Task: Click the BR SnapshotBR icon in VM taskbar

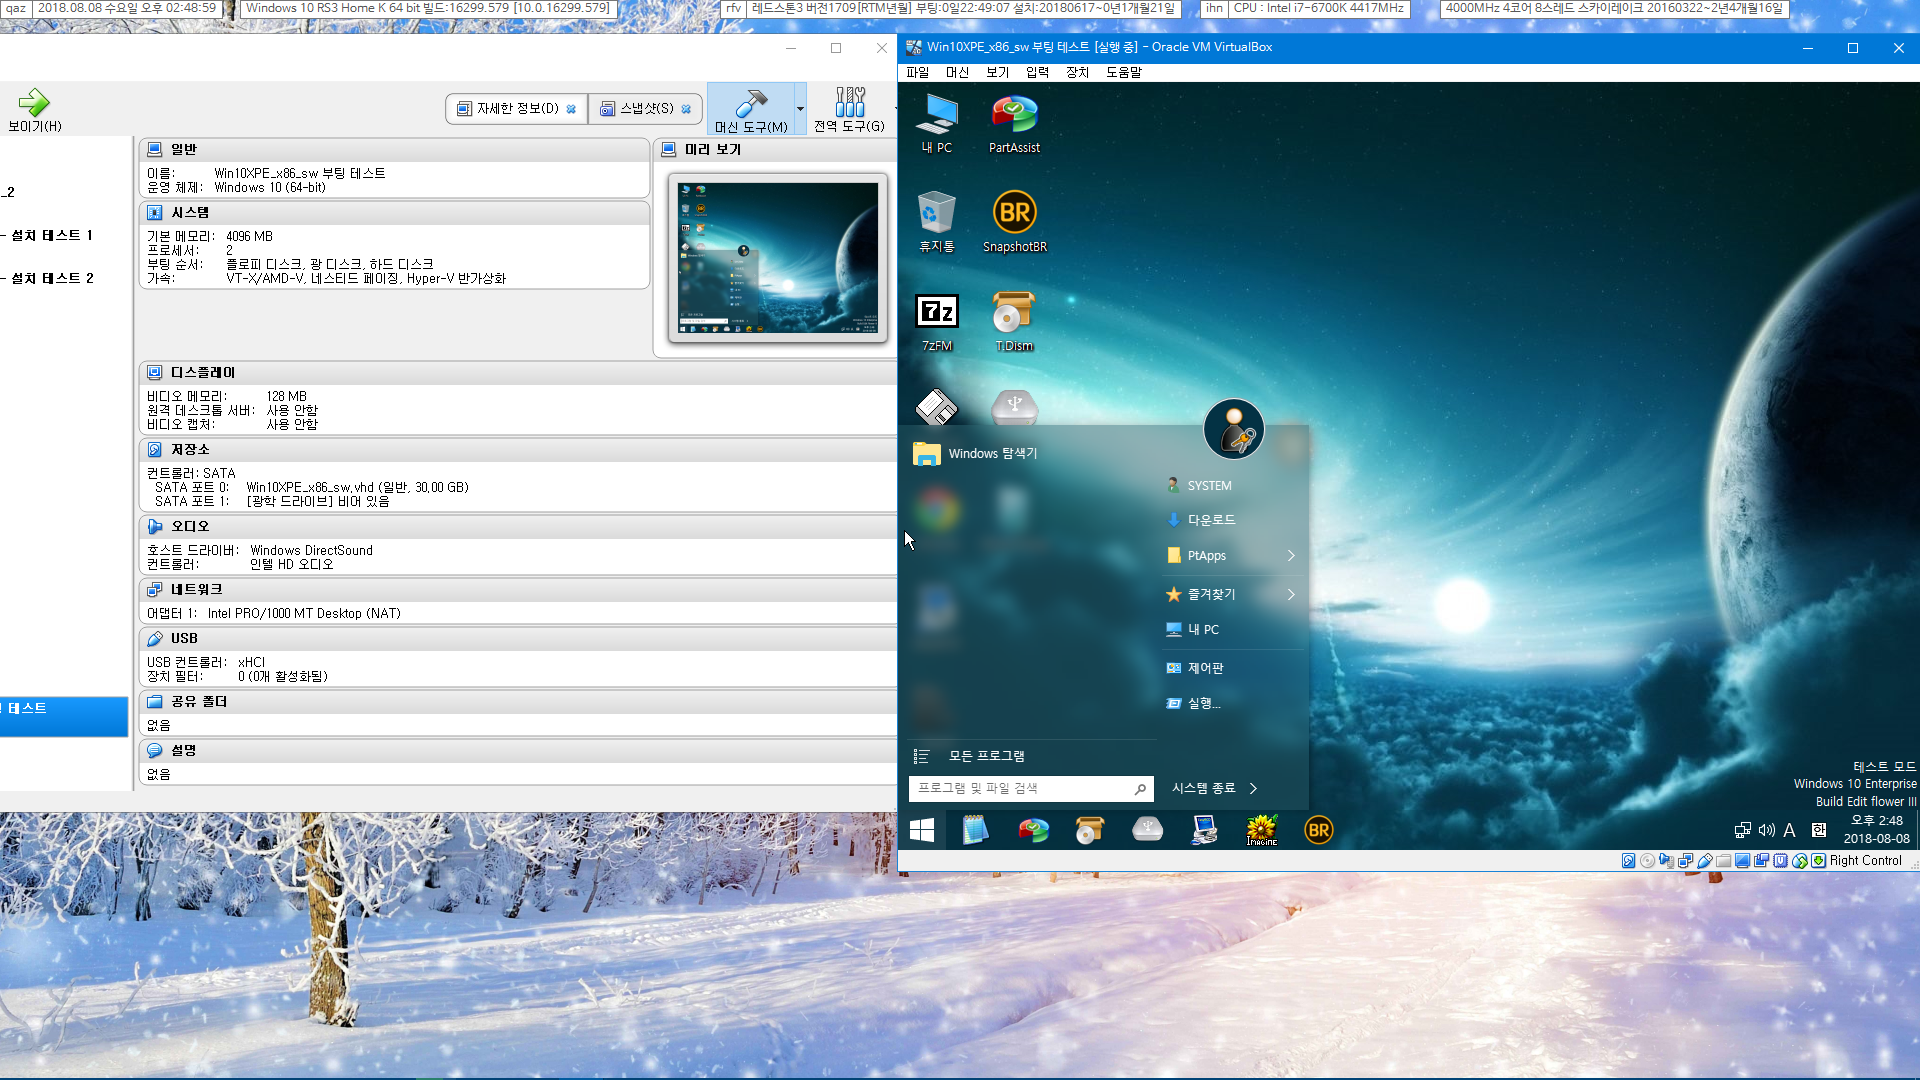Action: [x=1319, y=830]
